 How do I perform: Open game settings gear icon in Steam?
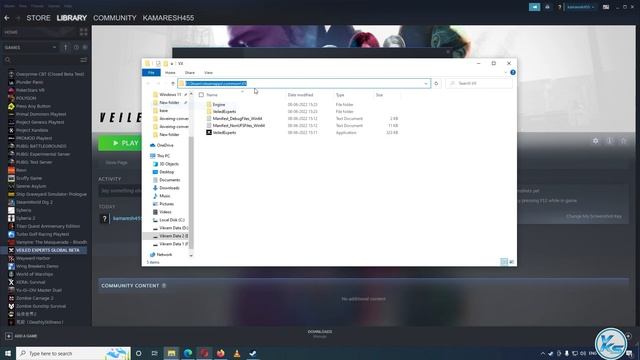pyautogui.click(x=596, y=141)
